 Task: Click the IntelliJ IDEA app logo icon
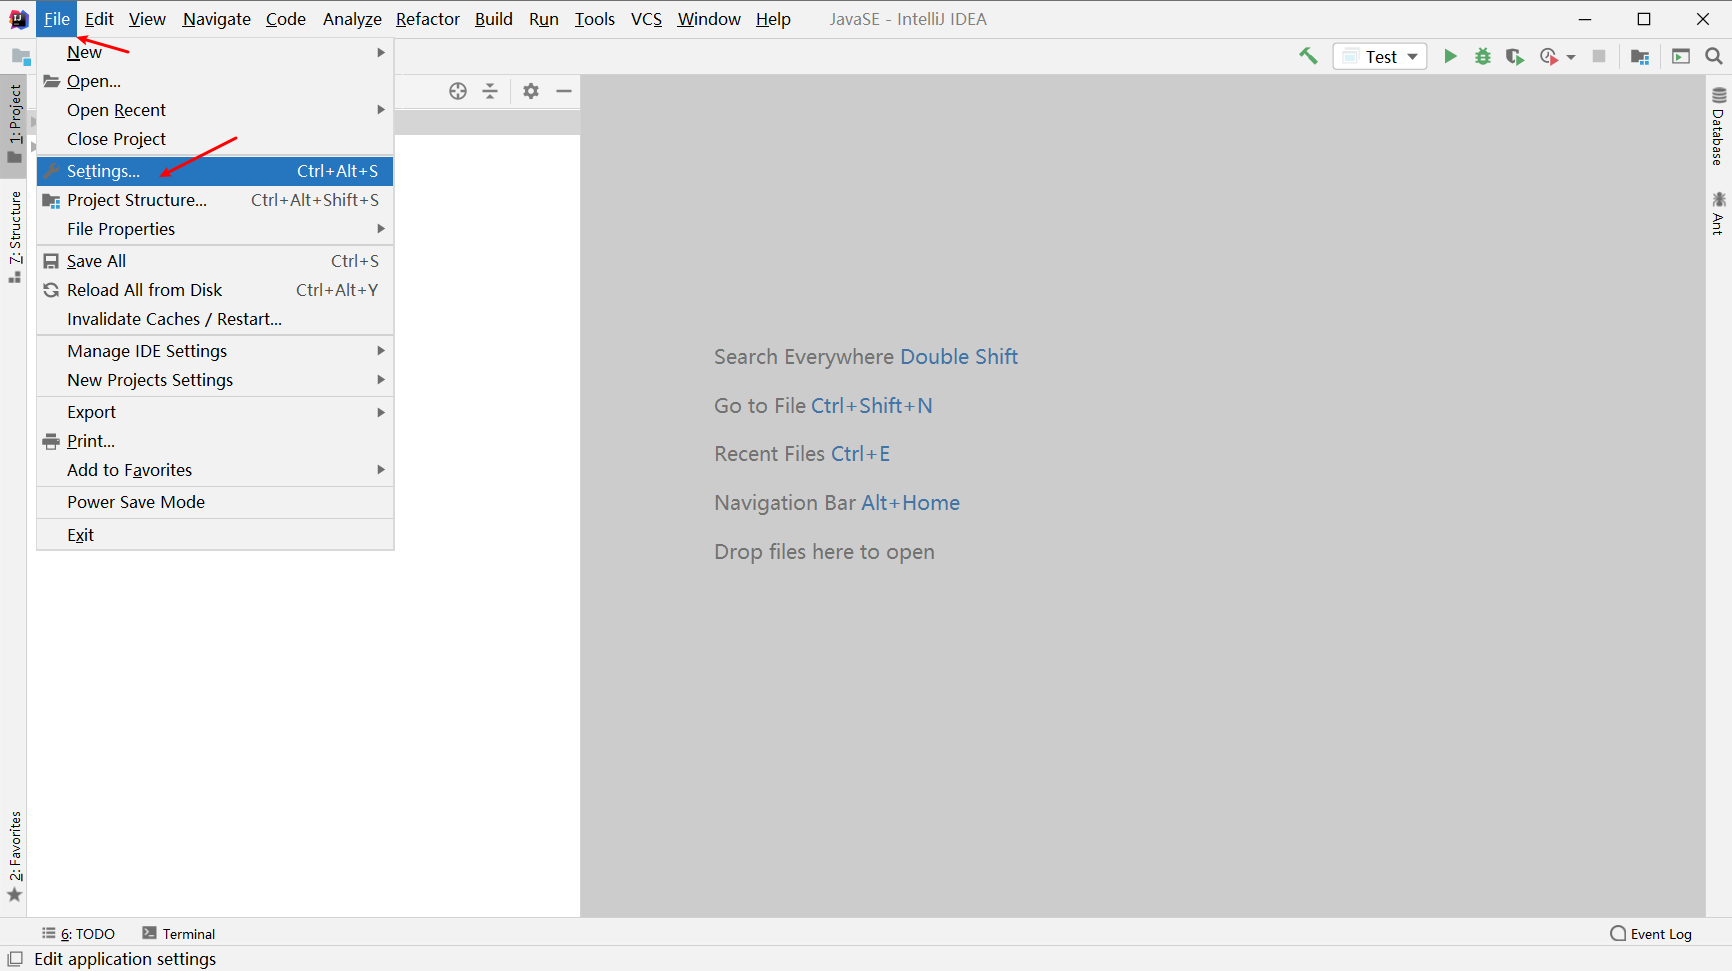coord(18,19)
